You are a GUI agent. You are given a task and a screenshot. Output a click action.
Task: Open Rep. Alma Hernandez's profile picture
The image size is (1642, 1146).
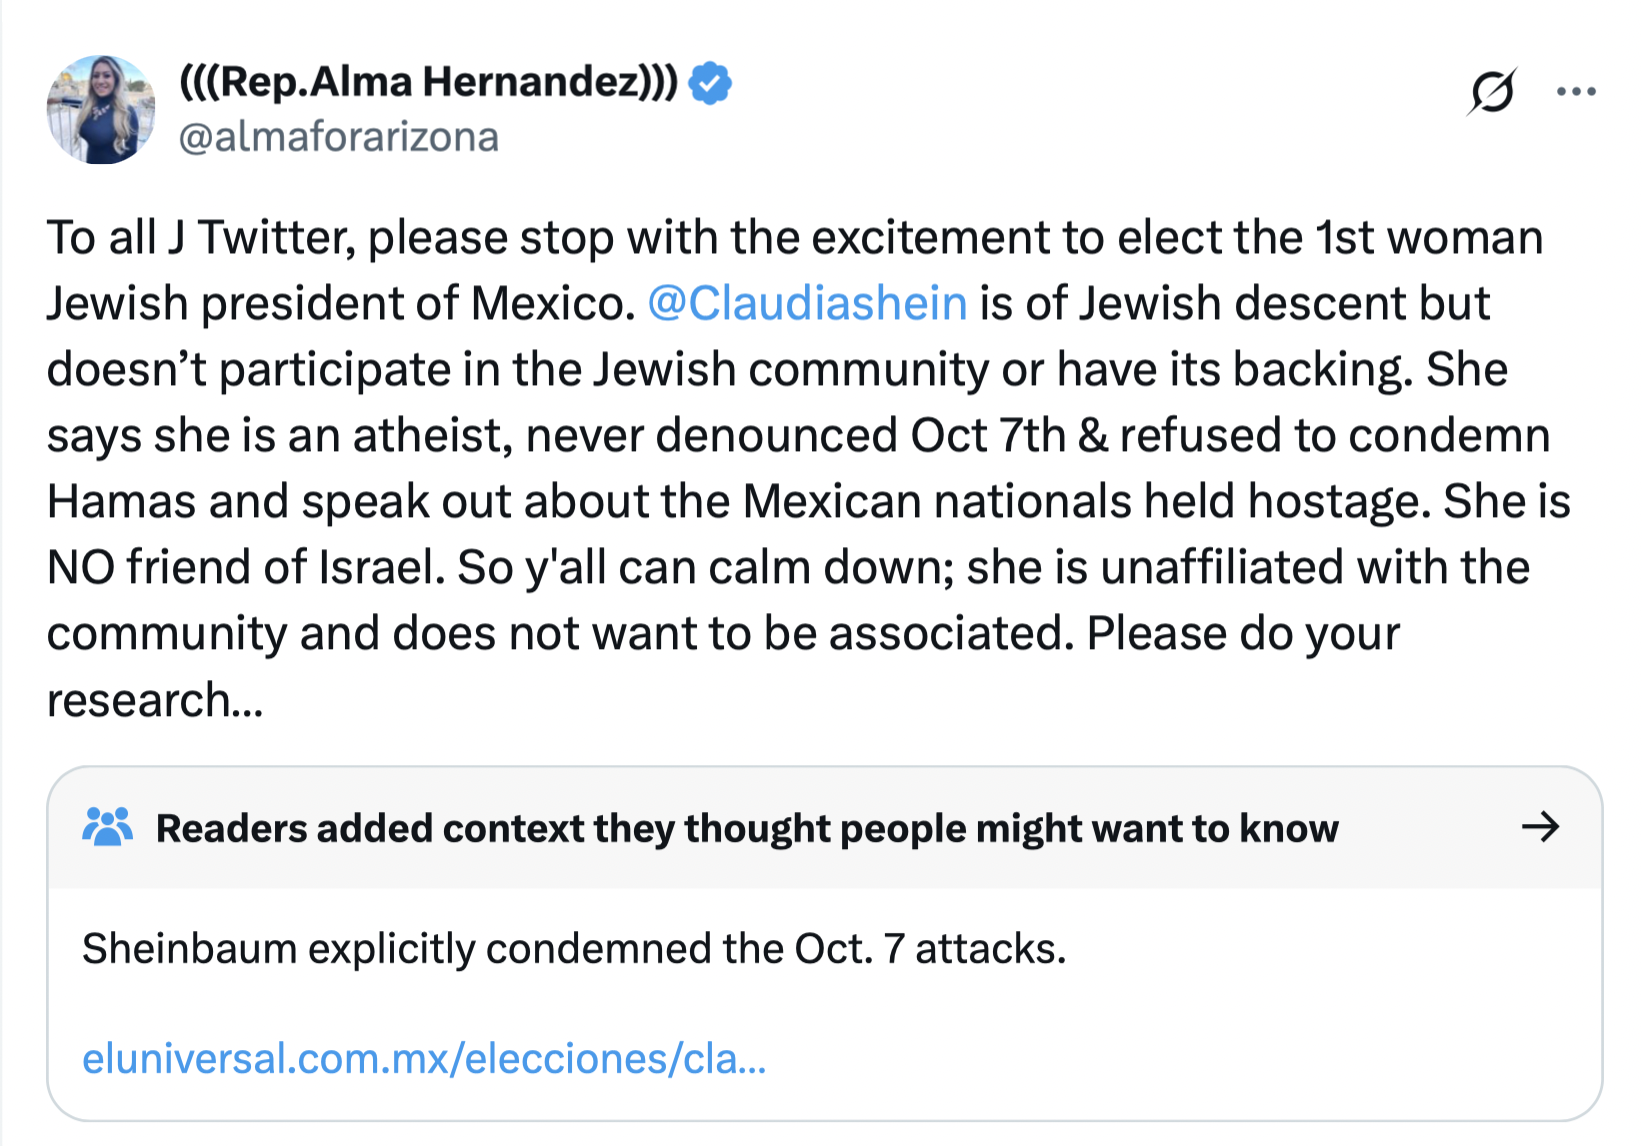[x=101, y=110]
